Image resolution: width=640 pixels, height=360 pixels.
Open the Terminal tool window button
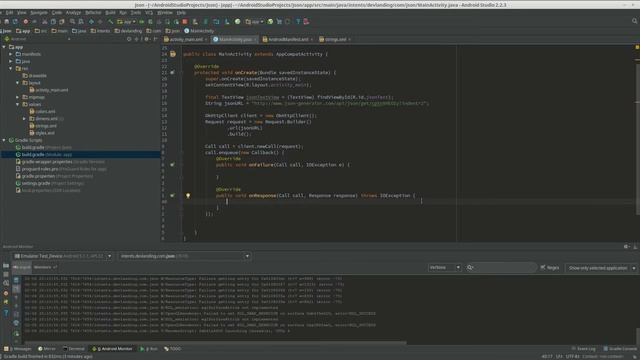point(73,349)
